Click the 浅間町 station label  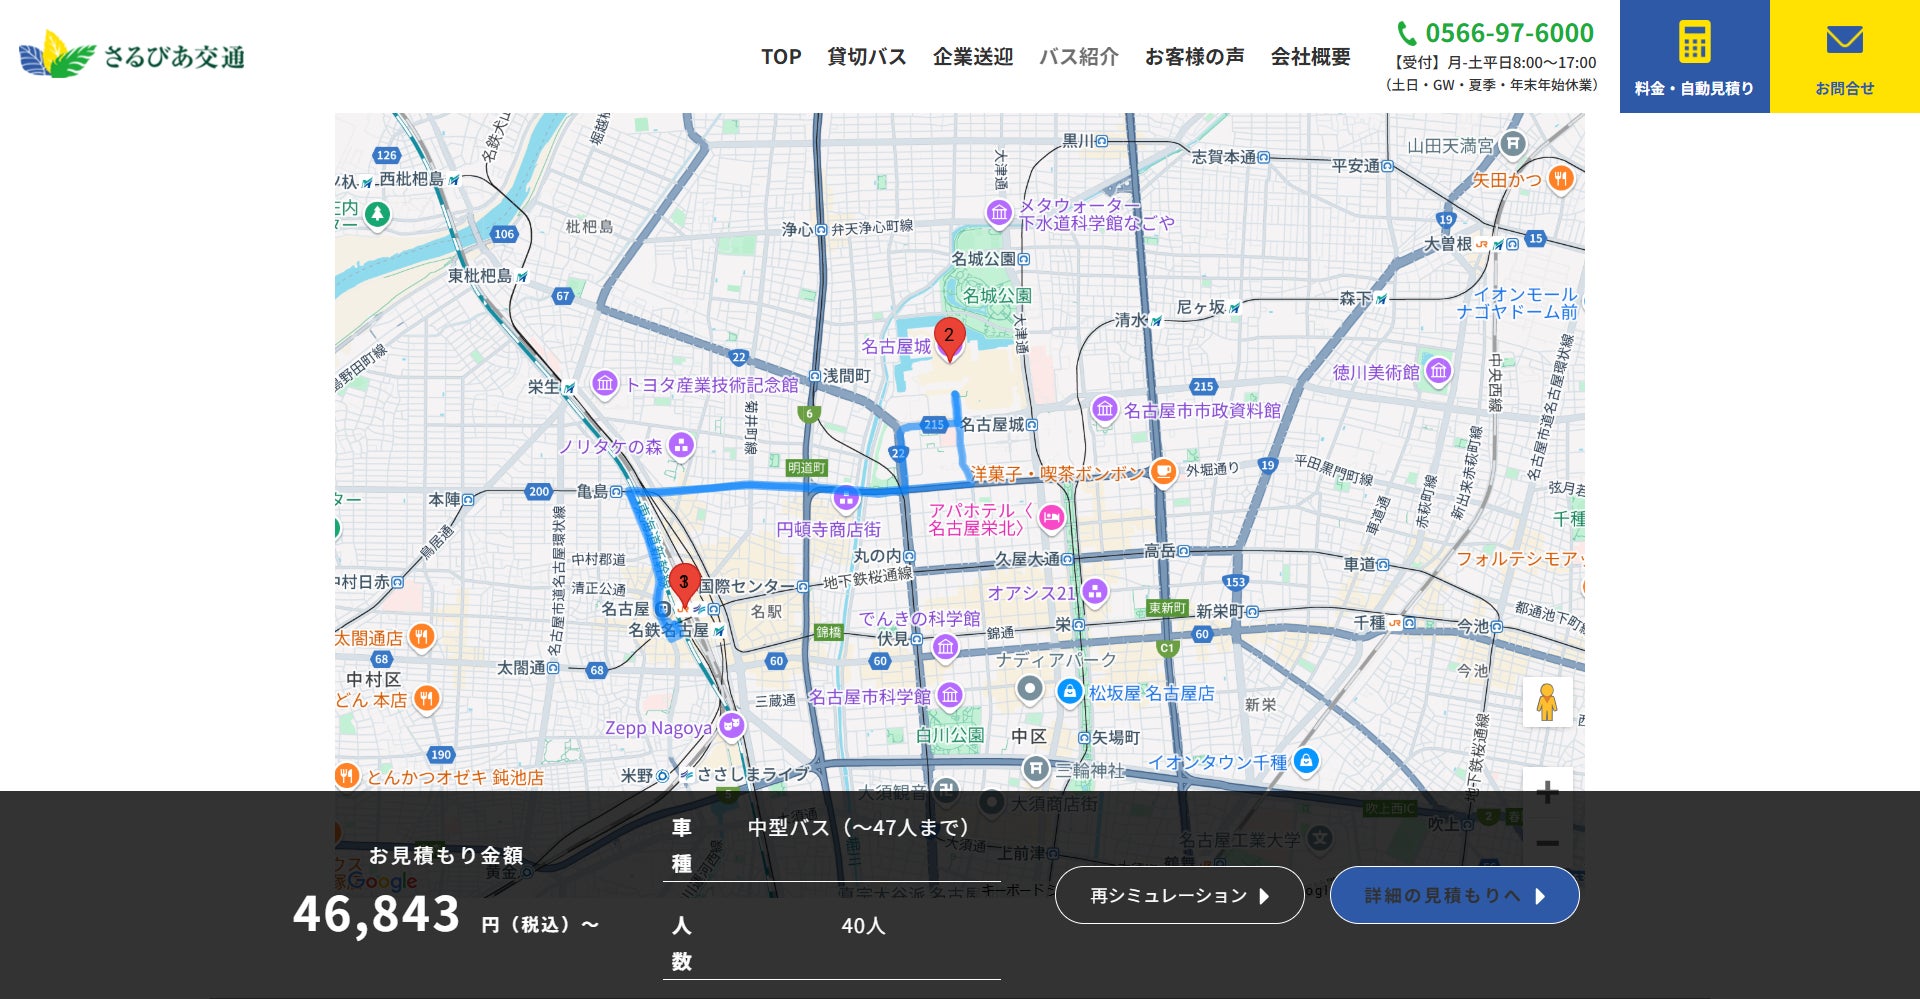pos(846,375)
